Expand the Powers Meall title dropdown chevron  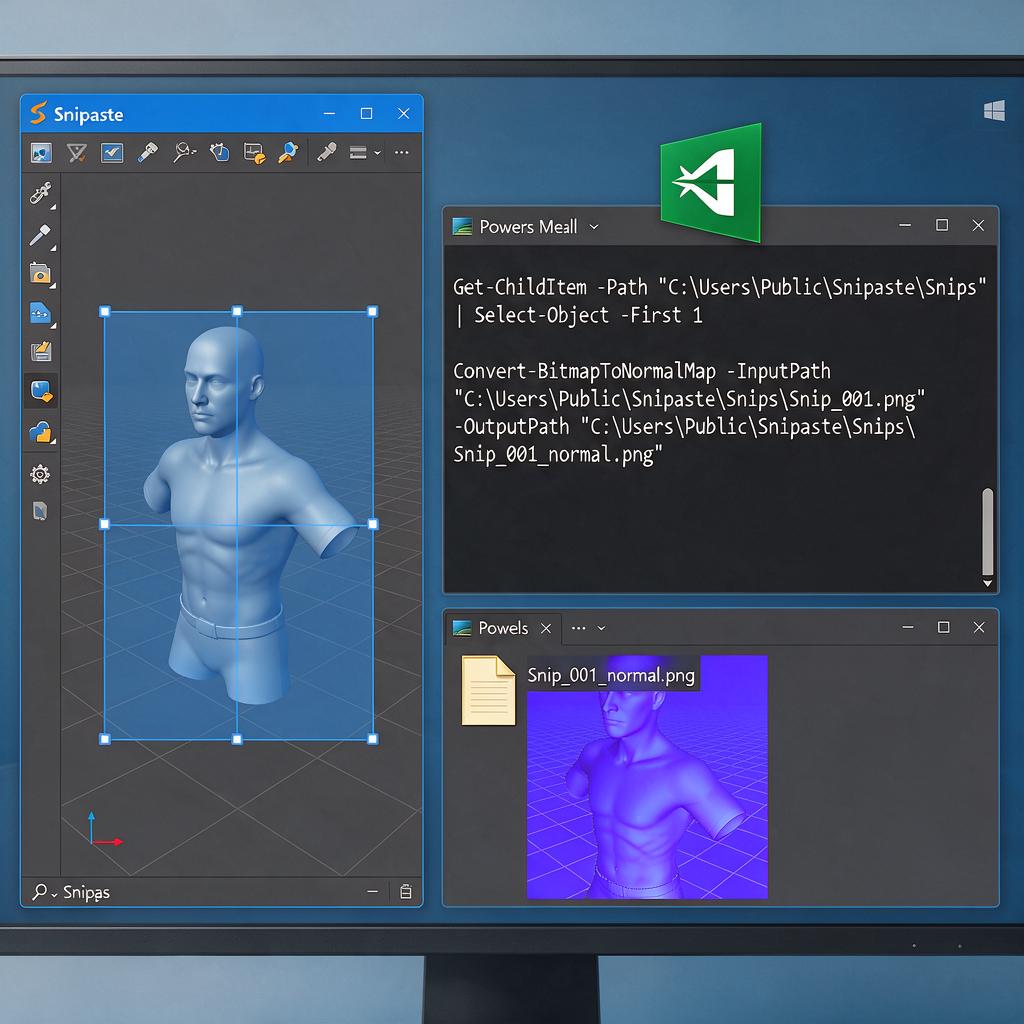594,227
